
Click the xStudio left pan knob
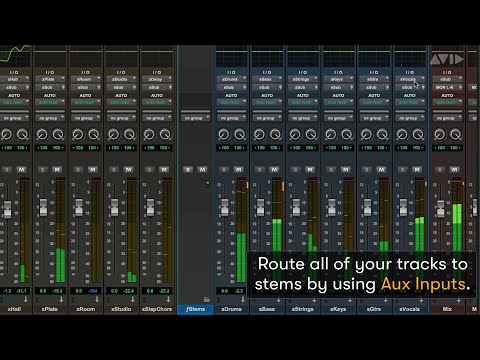(x=113, y=134)
